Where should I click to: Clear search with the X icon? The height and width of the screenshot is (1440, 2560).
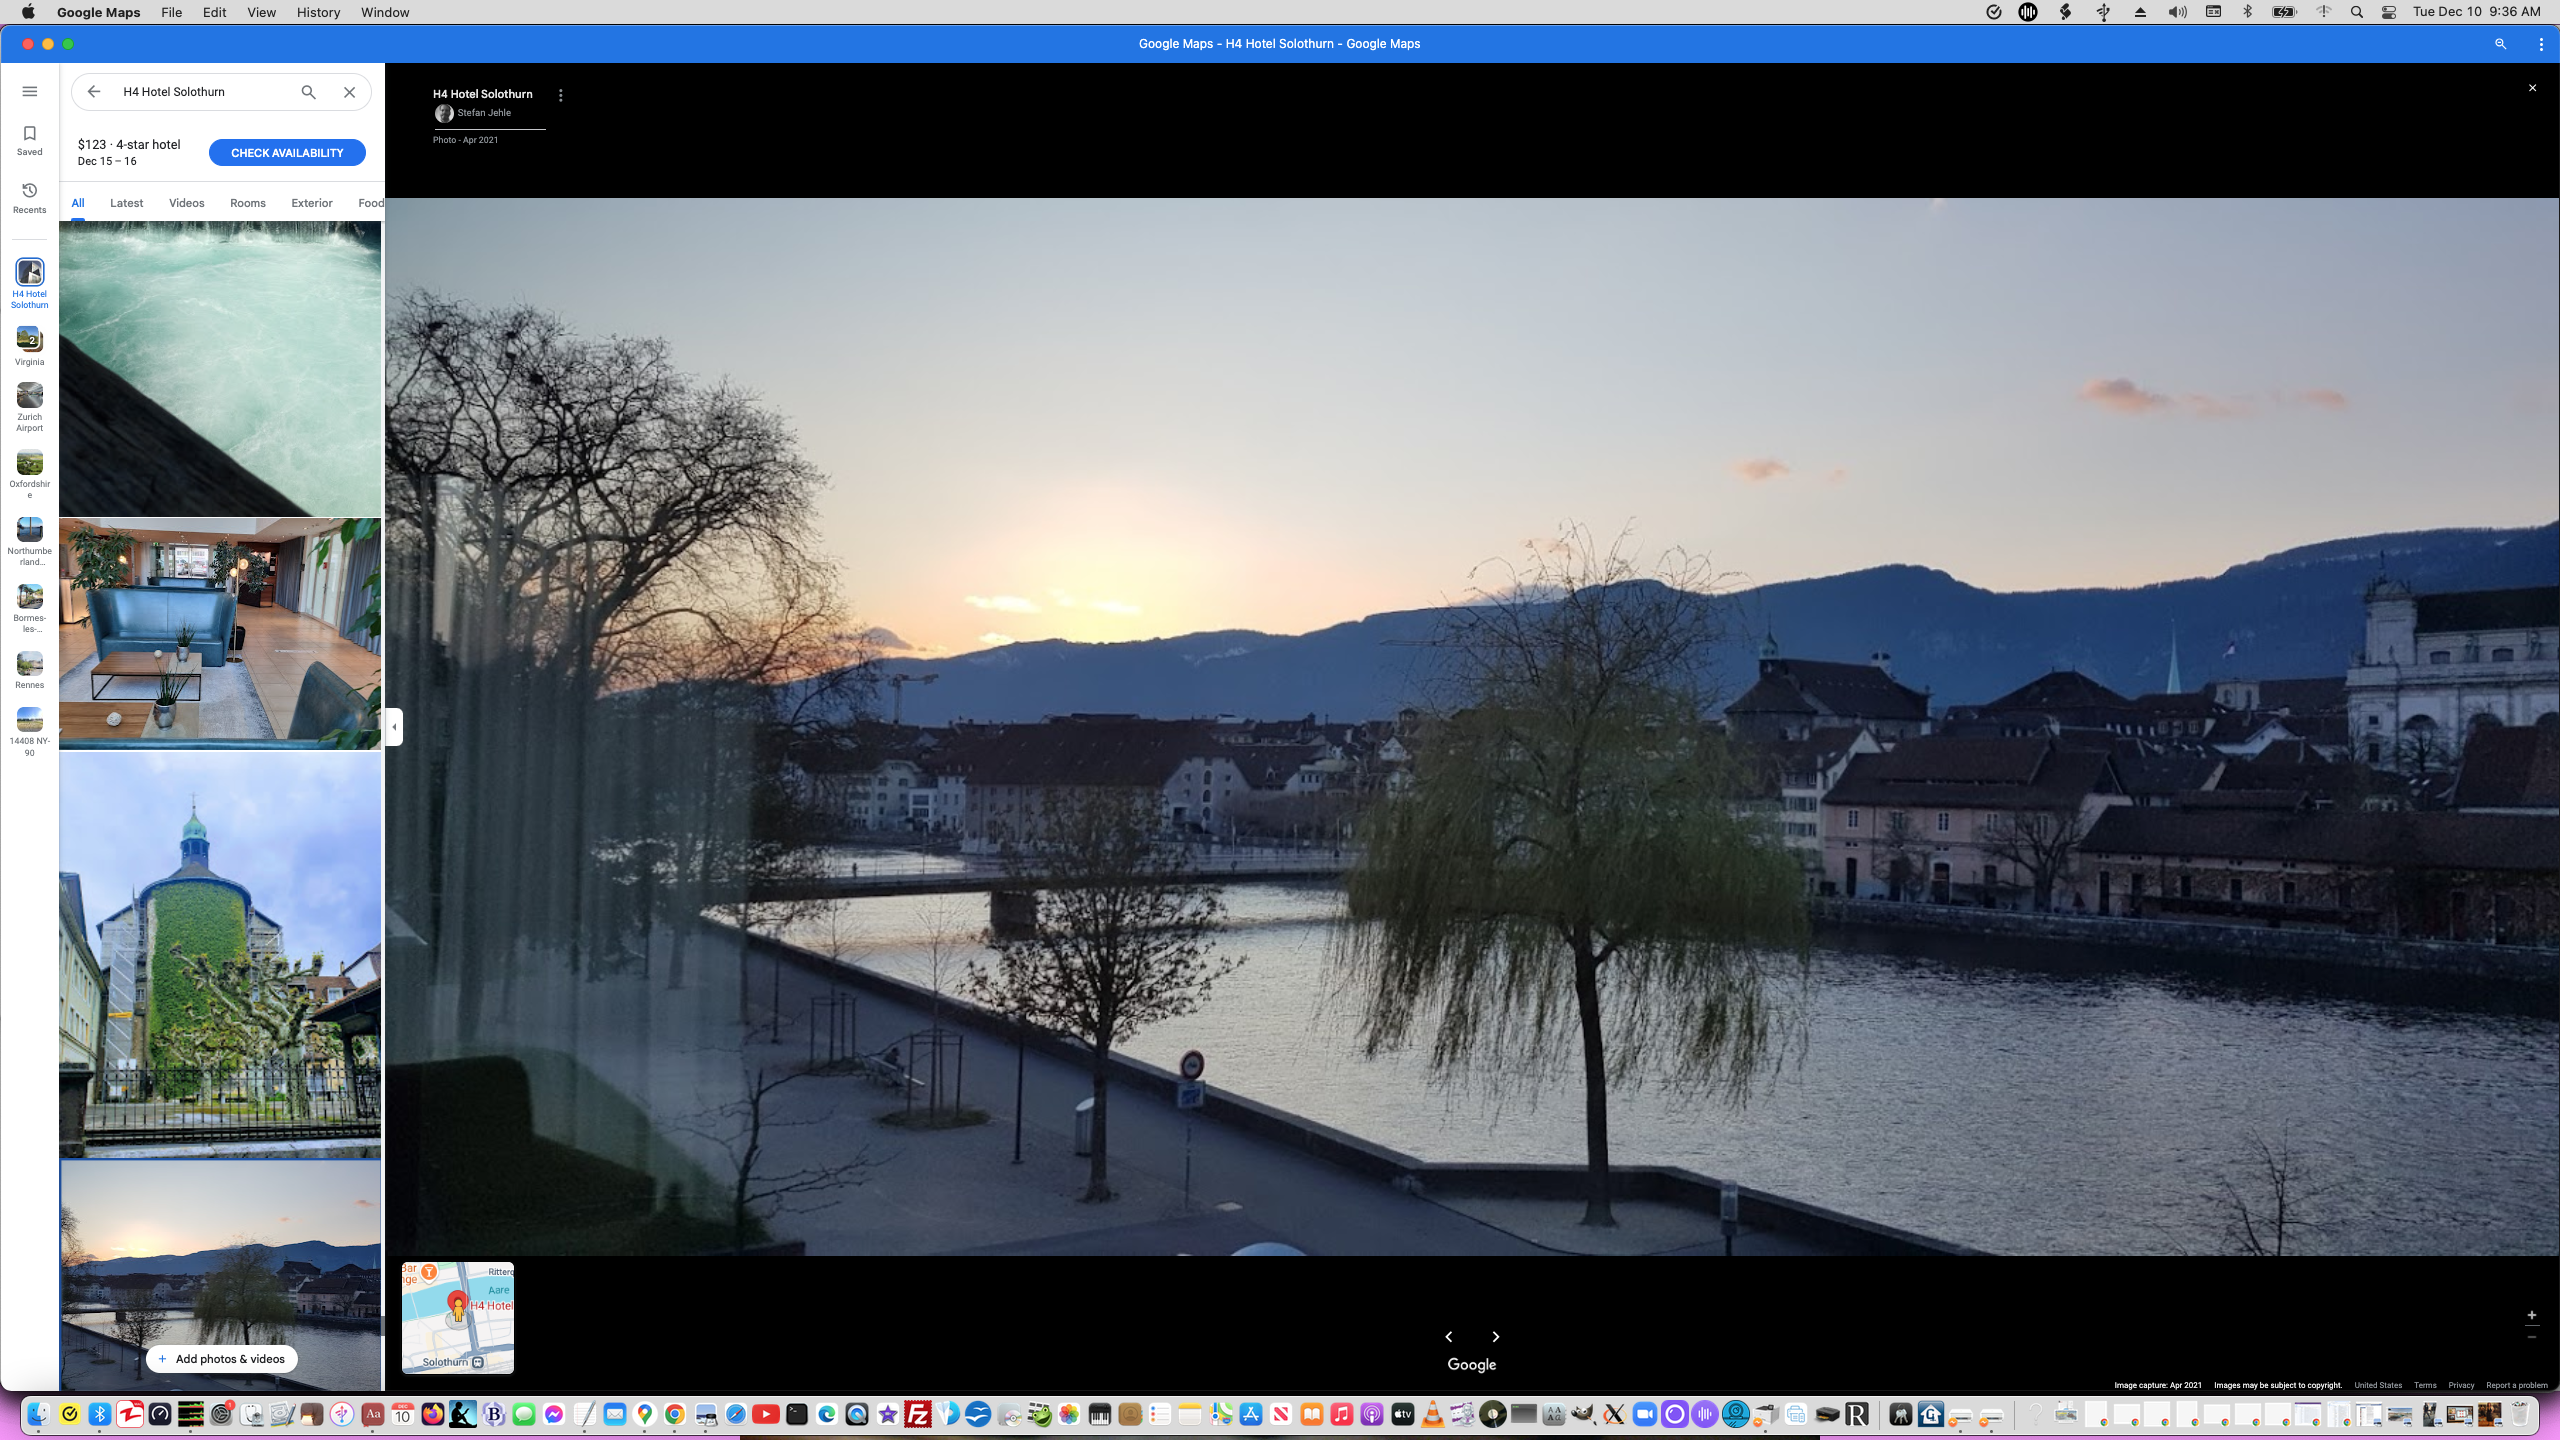349,92
